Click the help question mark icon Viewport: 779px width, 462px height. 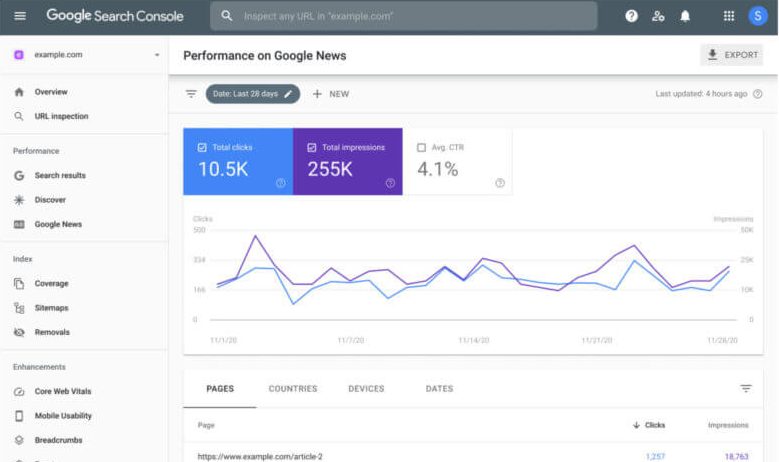point(631,16)
